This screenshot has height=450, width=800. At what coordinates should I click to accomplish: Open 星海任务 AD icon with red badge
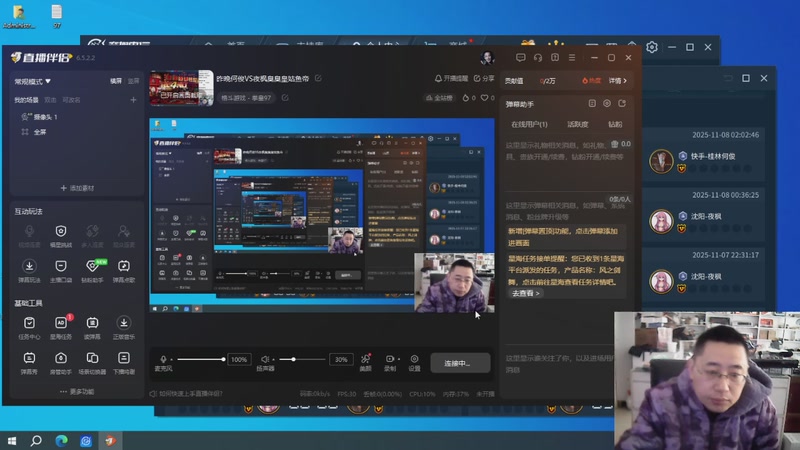point(61,323)
